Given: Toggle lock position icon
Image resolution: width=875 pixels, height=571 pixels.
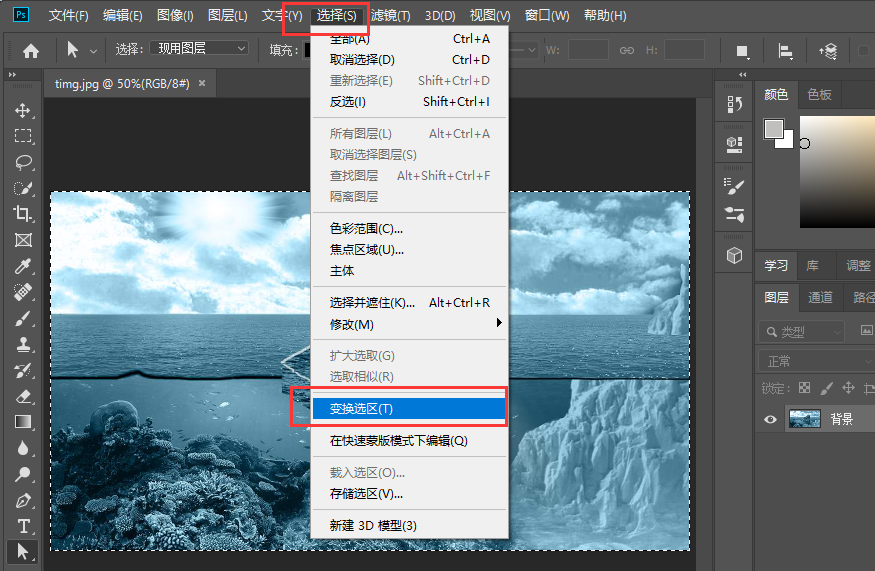Looking at the screenshot, I should pos(848,387).
